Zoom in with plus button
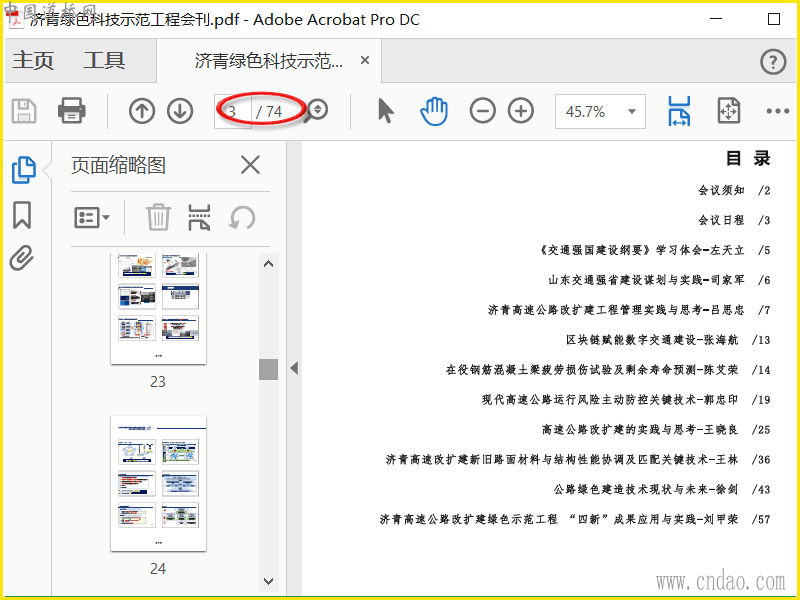Viewport: 800px width, 600px height. point(521,111)
